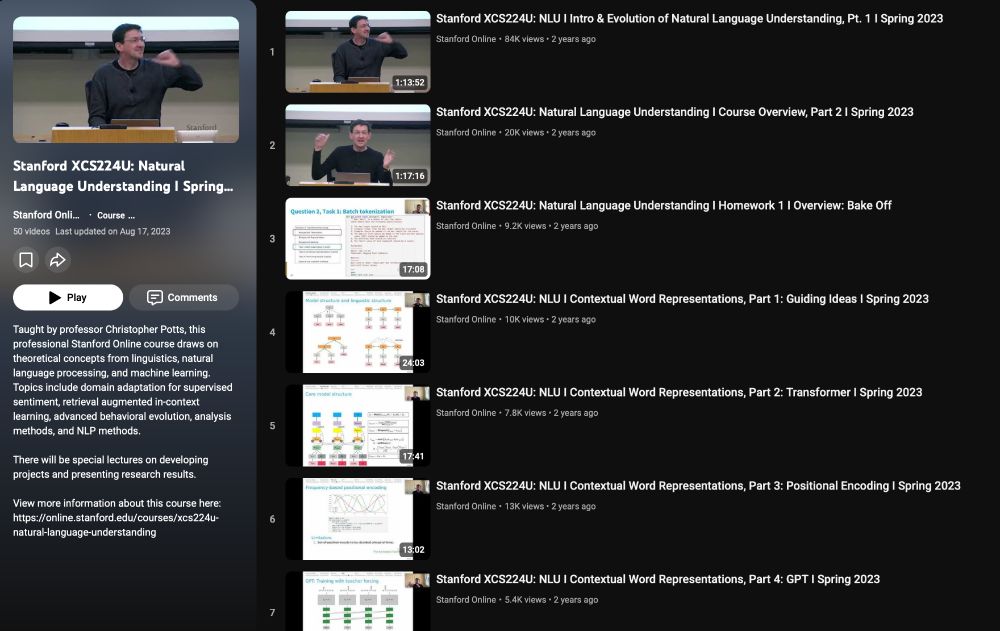
Task: Open Transformer thumbnail with 17:41 duration
Action: [x=358, y=426]
